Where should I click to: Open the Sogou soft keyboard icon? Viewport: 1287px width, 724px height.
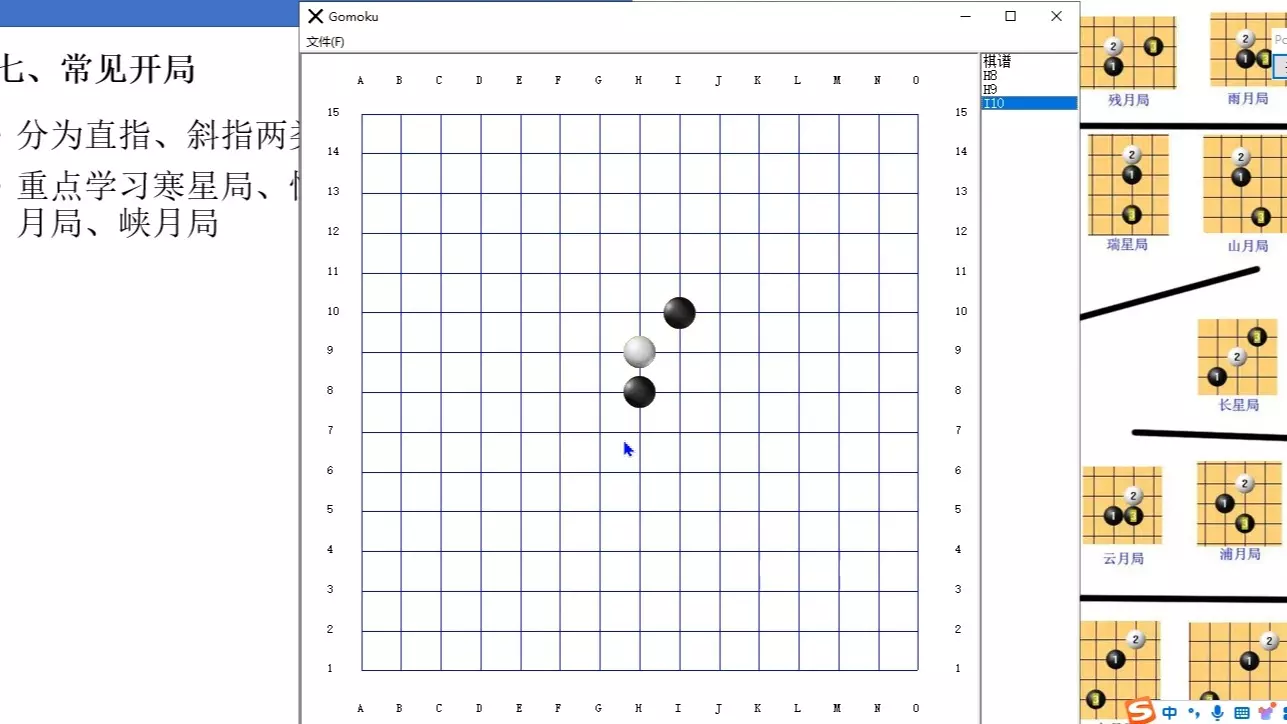pyautogui.click(x=1242, y=713)
